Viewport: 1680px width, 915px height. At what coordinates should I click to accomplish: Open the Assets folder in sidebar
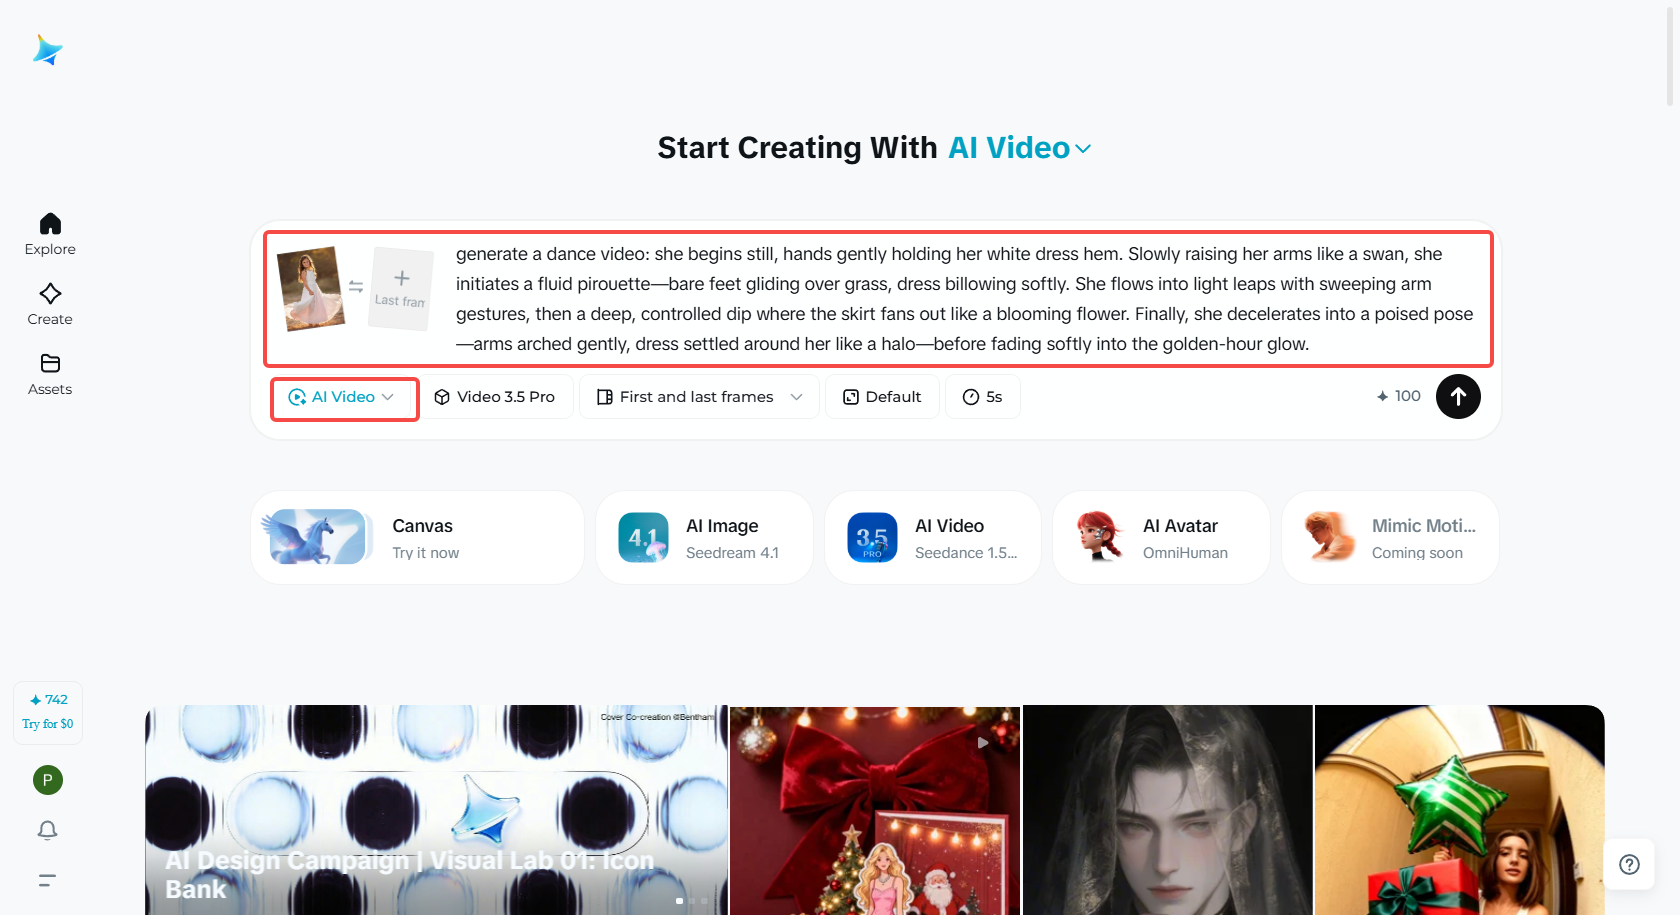tap(50, 375)
